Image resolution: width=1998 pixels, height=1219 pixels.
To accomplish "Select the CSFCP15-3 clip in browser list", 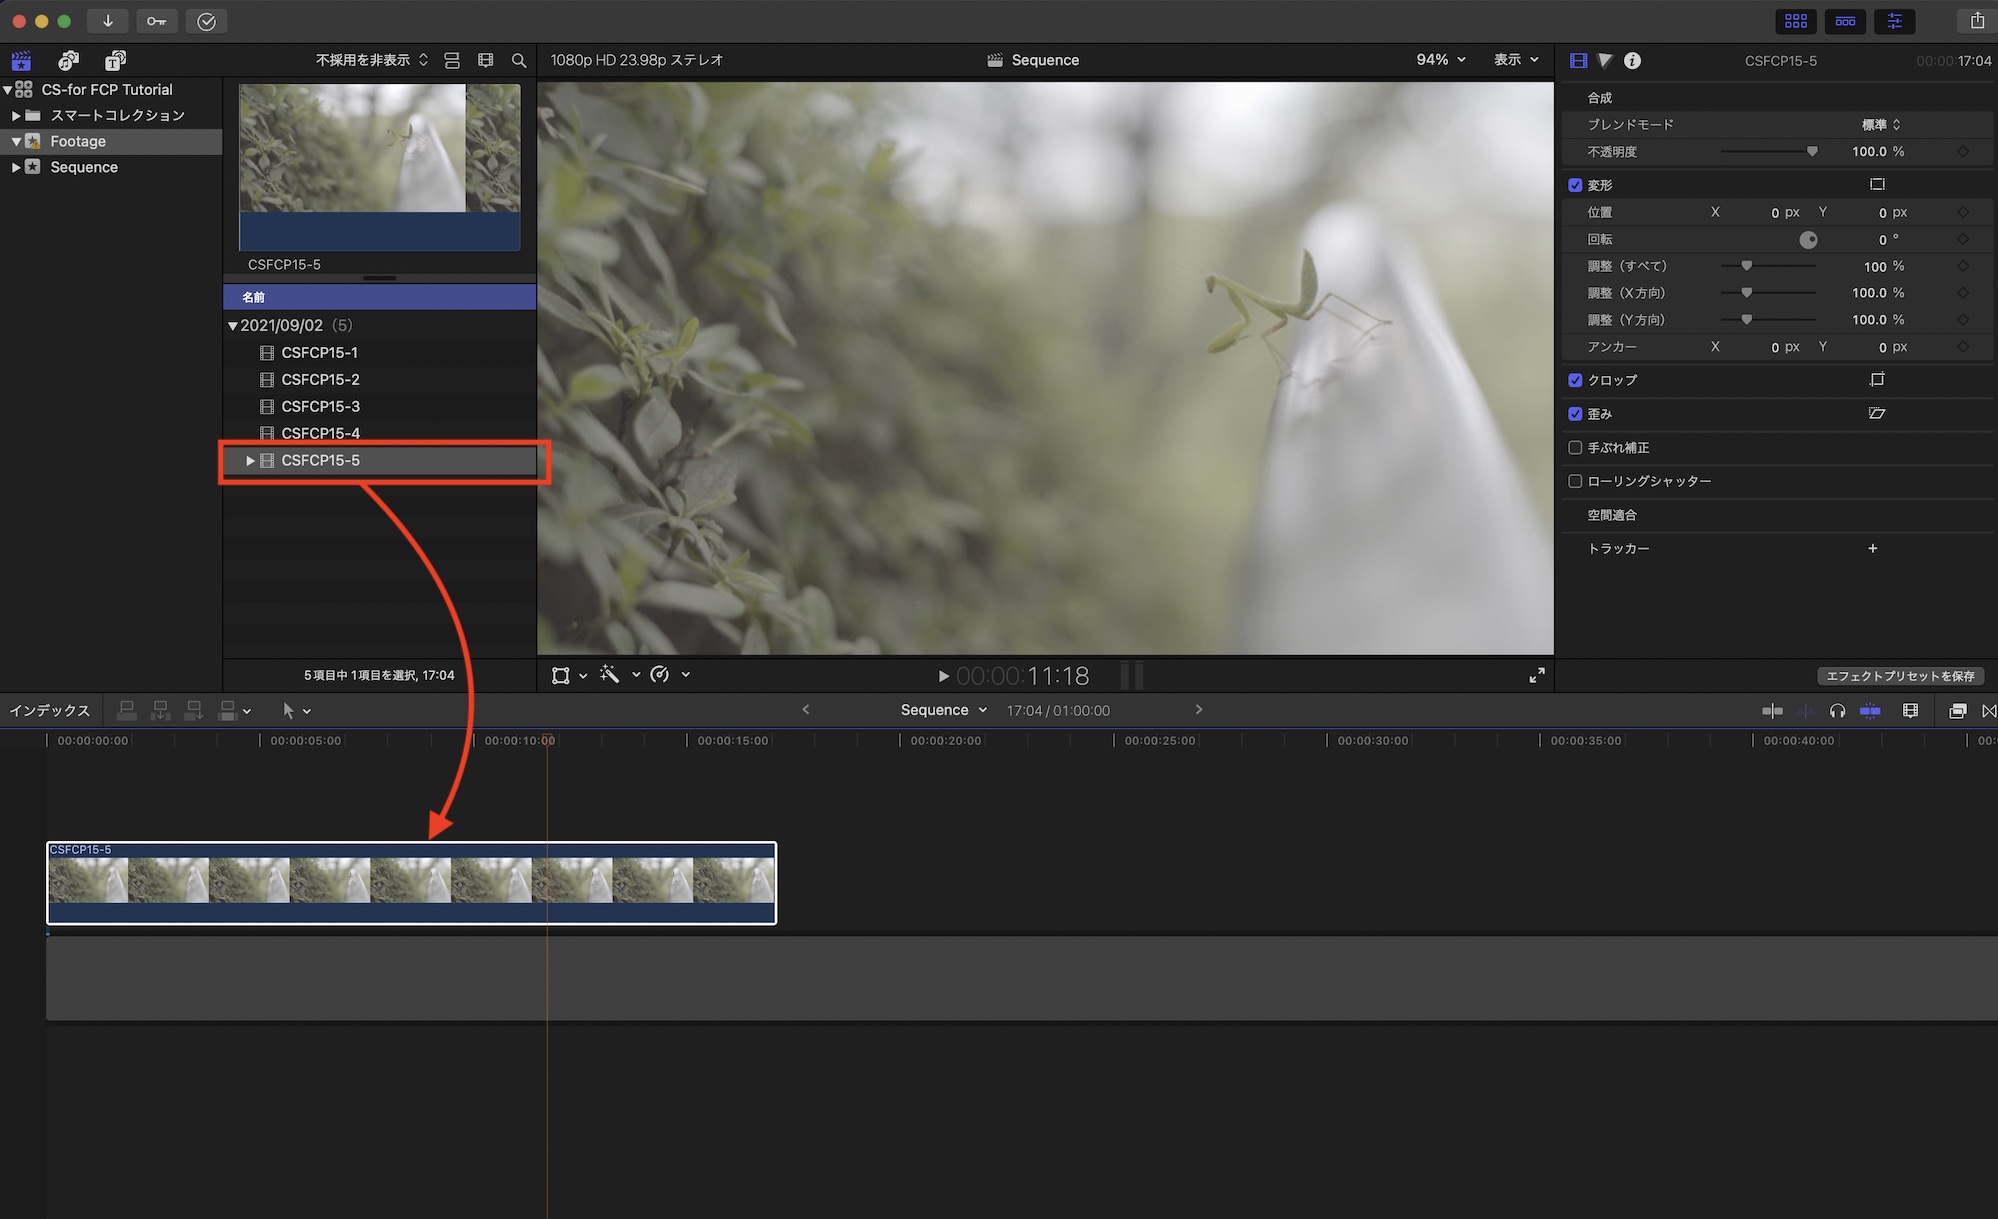I will (x=321, y=406).
